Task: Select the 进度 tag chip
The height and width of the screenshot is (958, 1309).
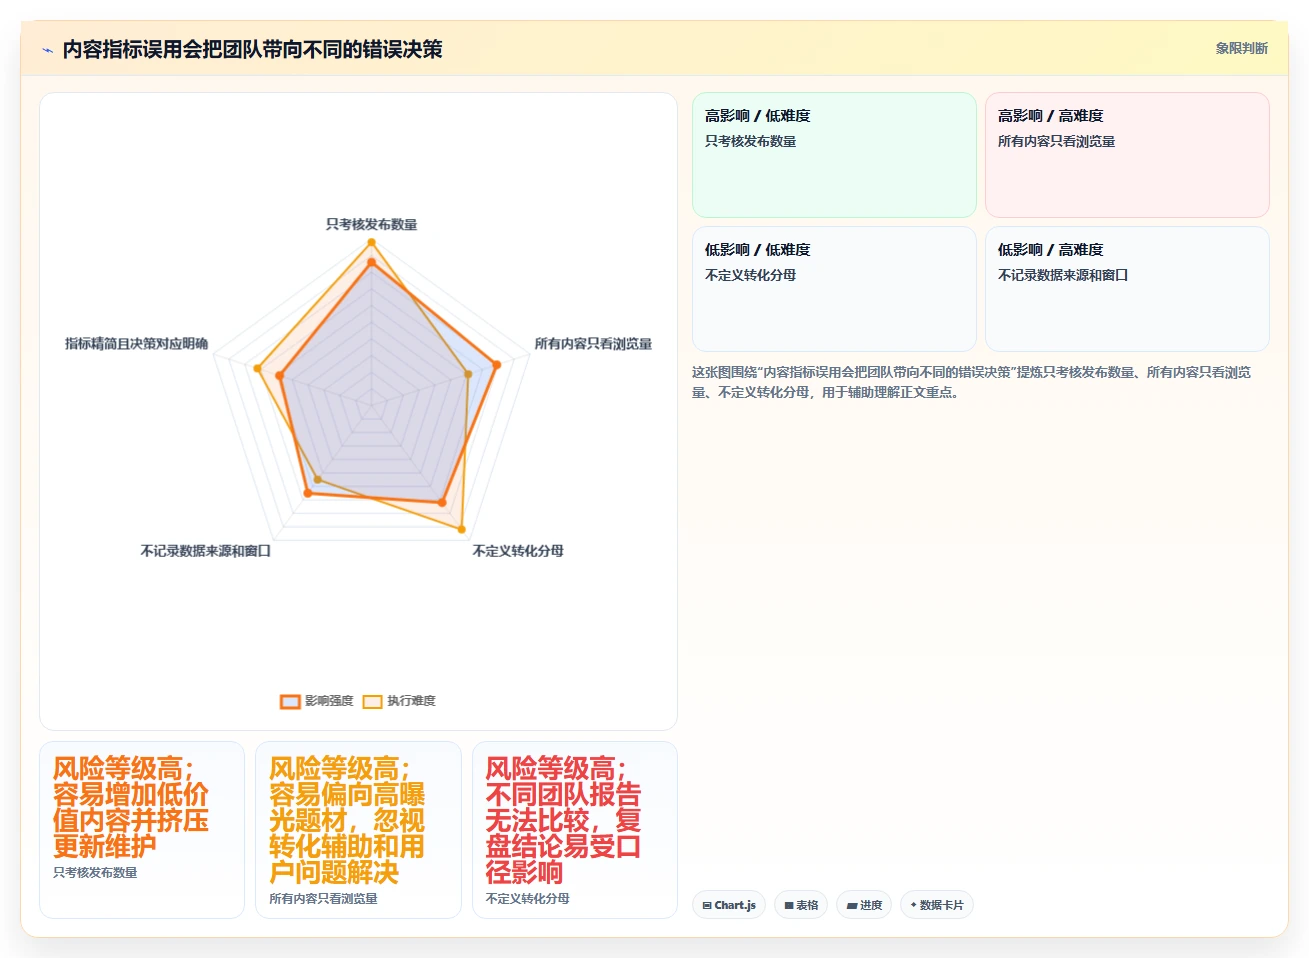Action: 864,905
